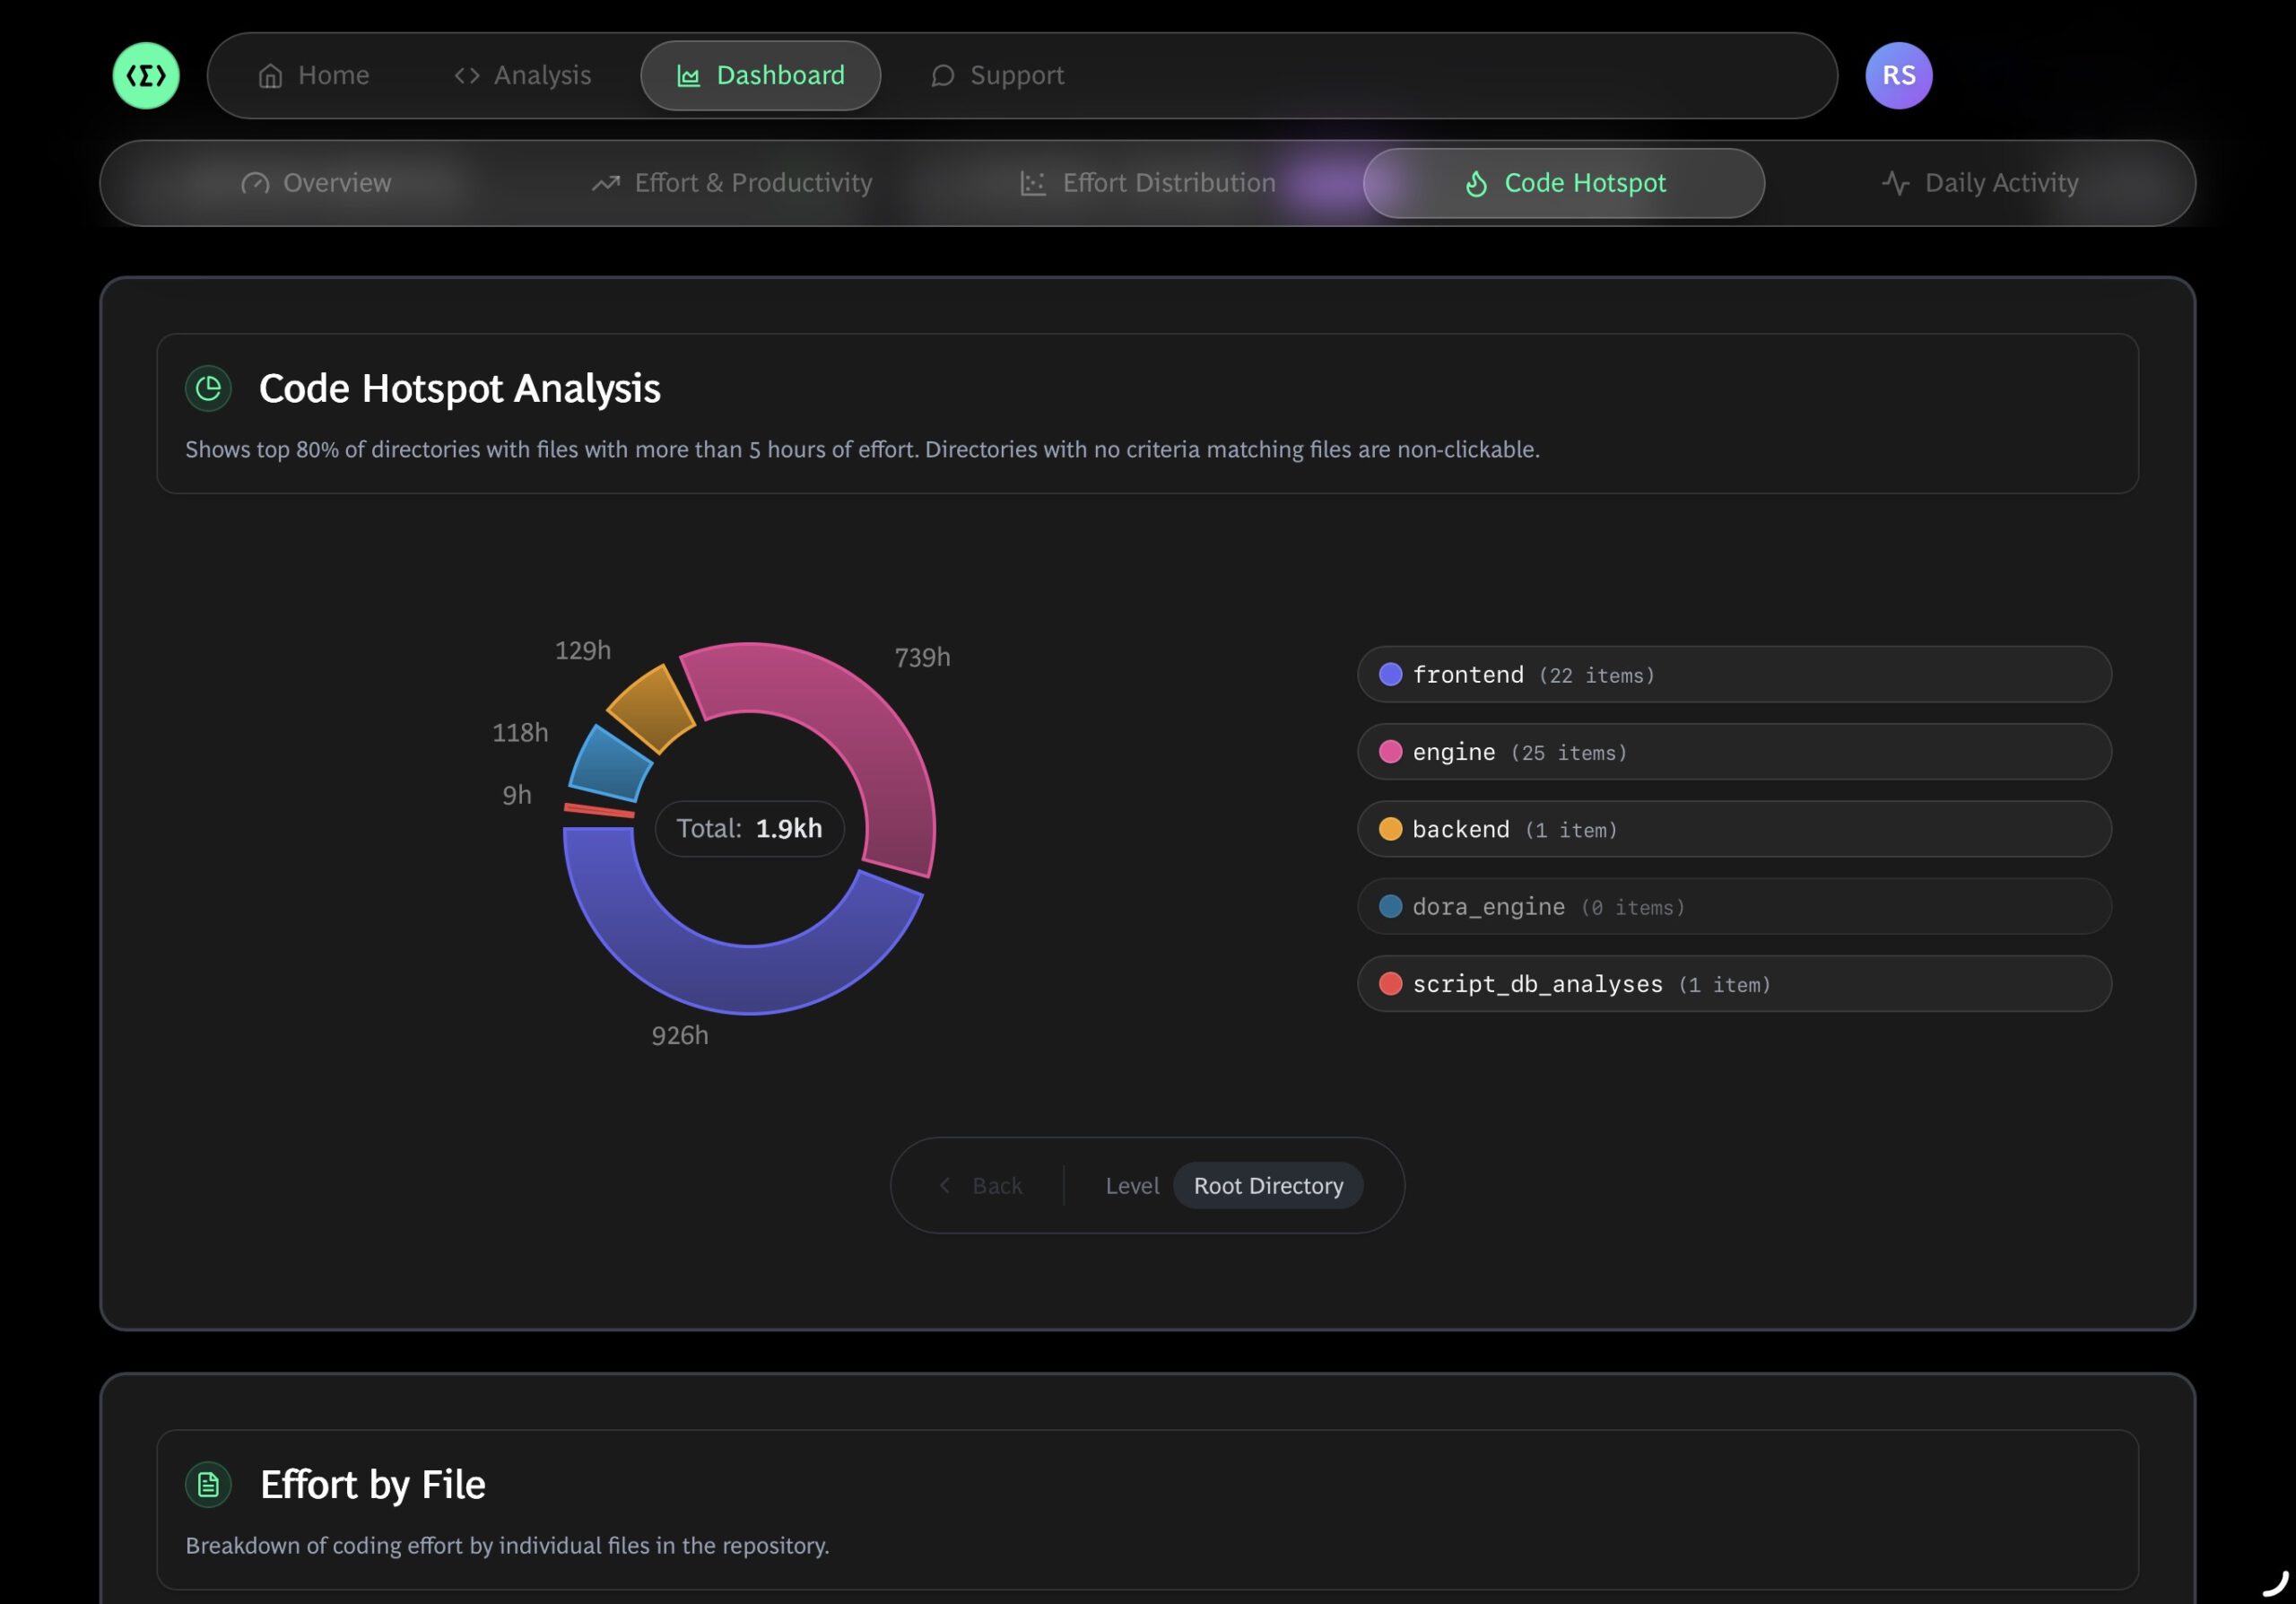Click the chart icon beside Dashboard
Screen dimensions: 2296x1604
688,76
